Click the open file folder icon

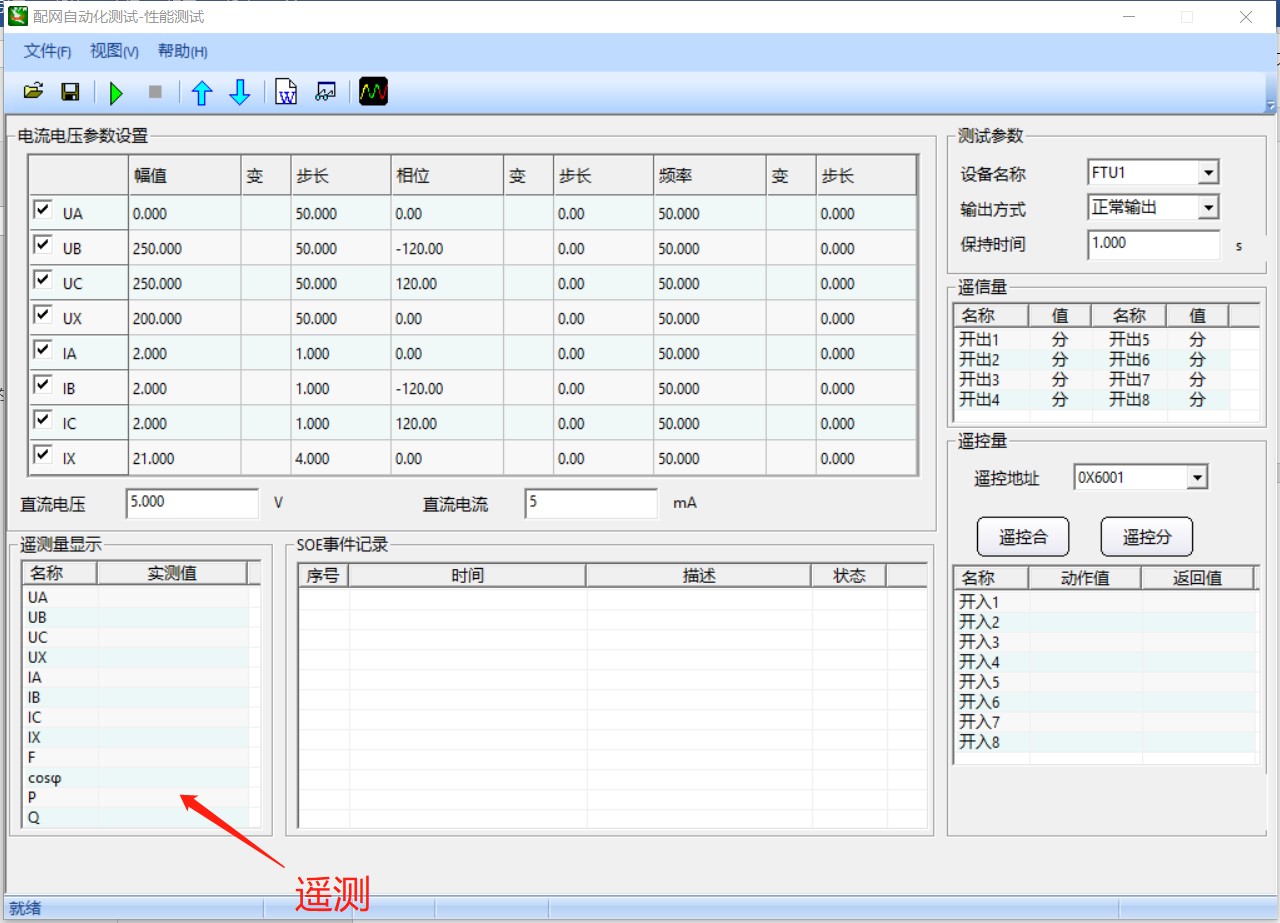[x=33, y=92]
